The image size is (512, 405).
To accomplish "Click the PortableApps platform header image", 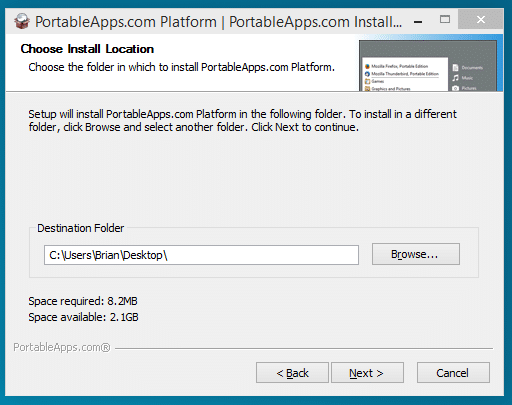I will [x=429, y=63].
